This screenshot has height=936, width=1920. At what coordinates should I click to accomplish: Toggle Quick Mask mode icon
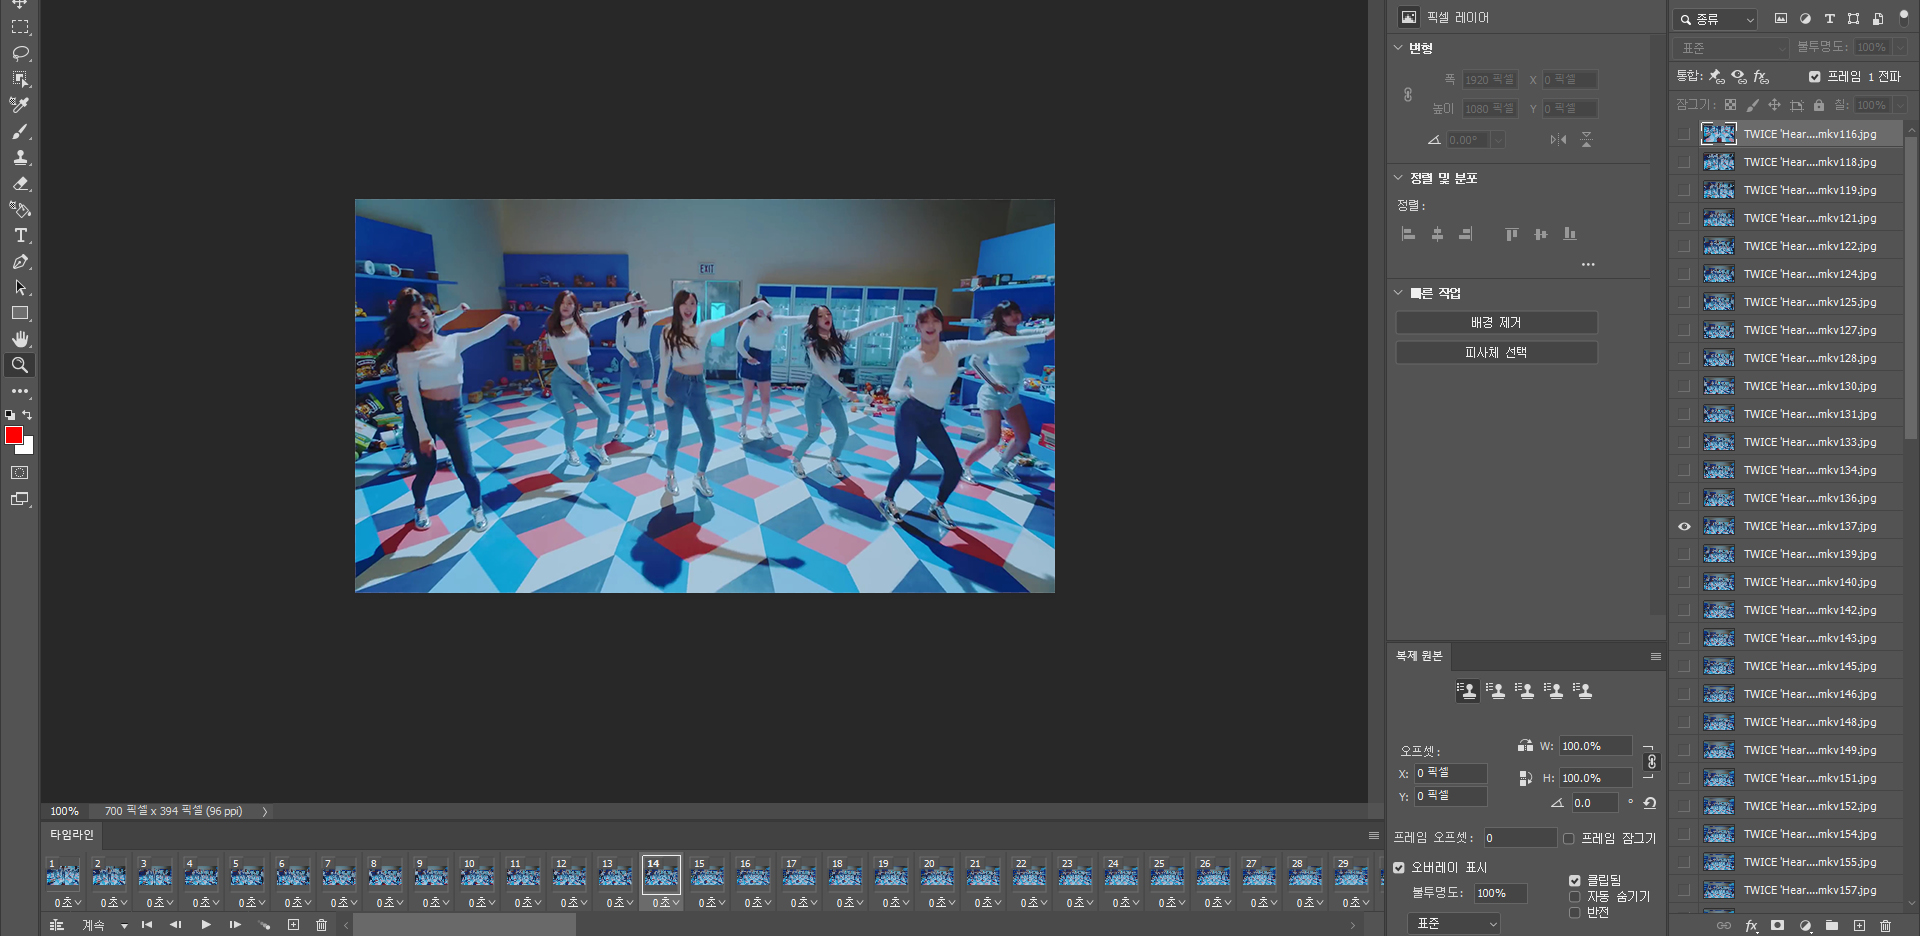(x=20, y=473)
